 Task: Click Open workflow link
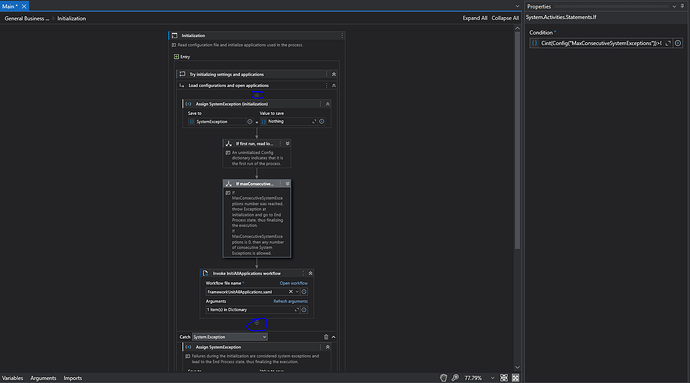(294, 283)
